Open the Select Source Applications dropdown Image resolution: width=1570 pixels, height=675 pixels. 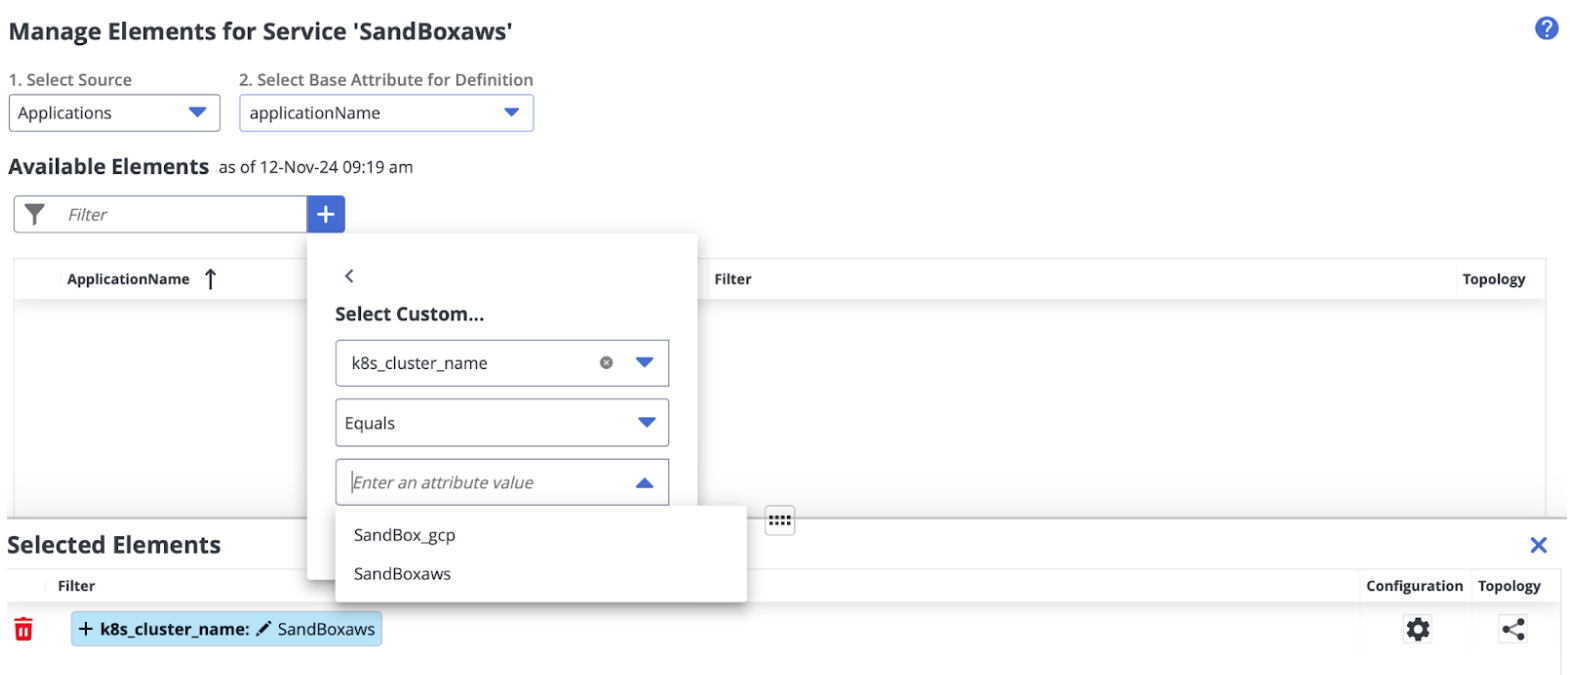[114, 113]
